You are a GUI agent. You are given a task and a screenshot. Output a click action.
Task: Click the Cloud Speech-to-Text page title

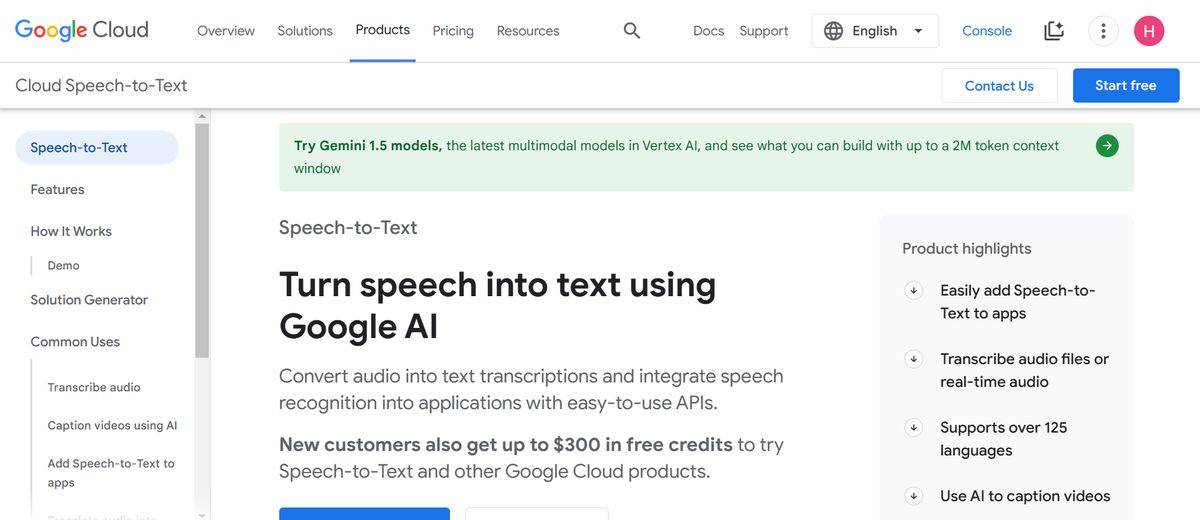(x=101, y=86)
